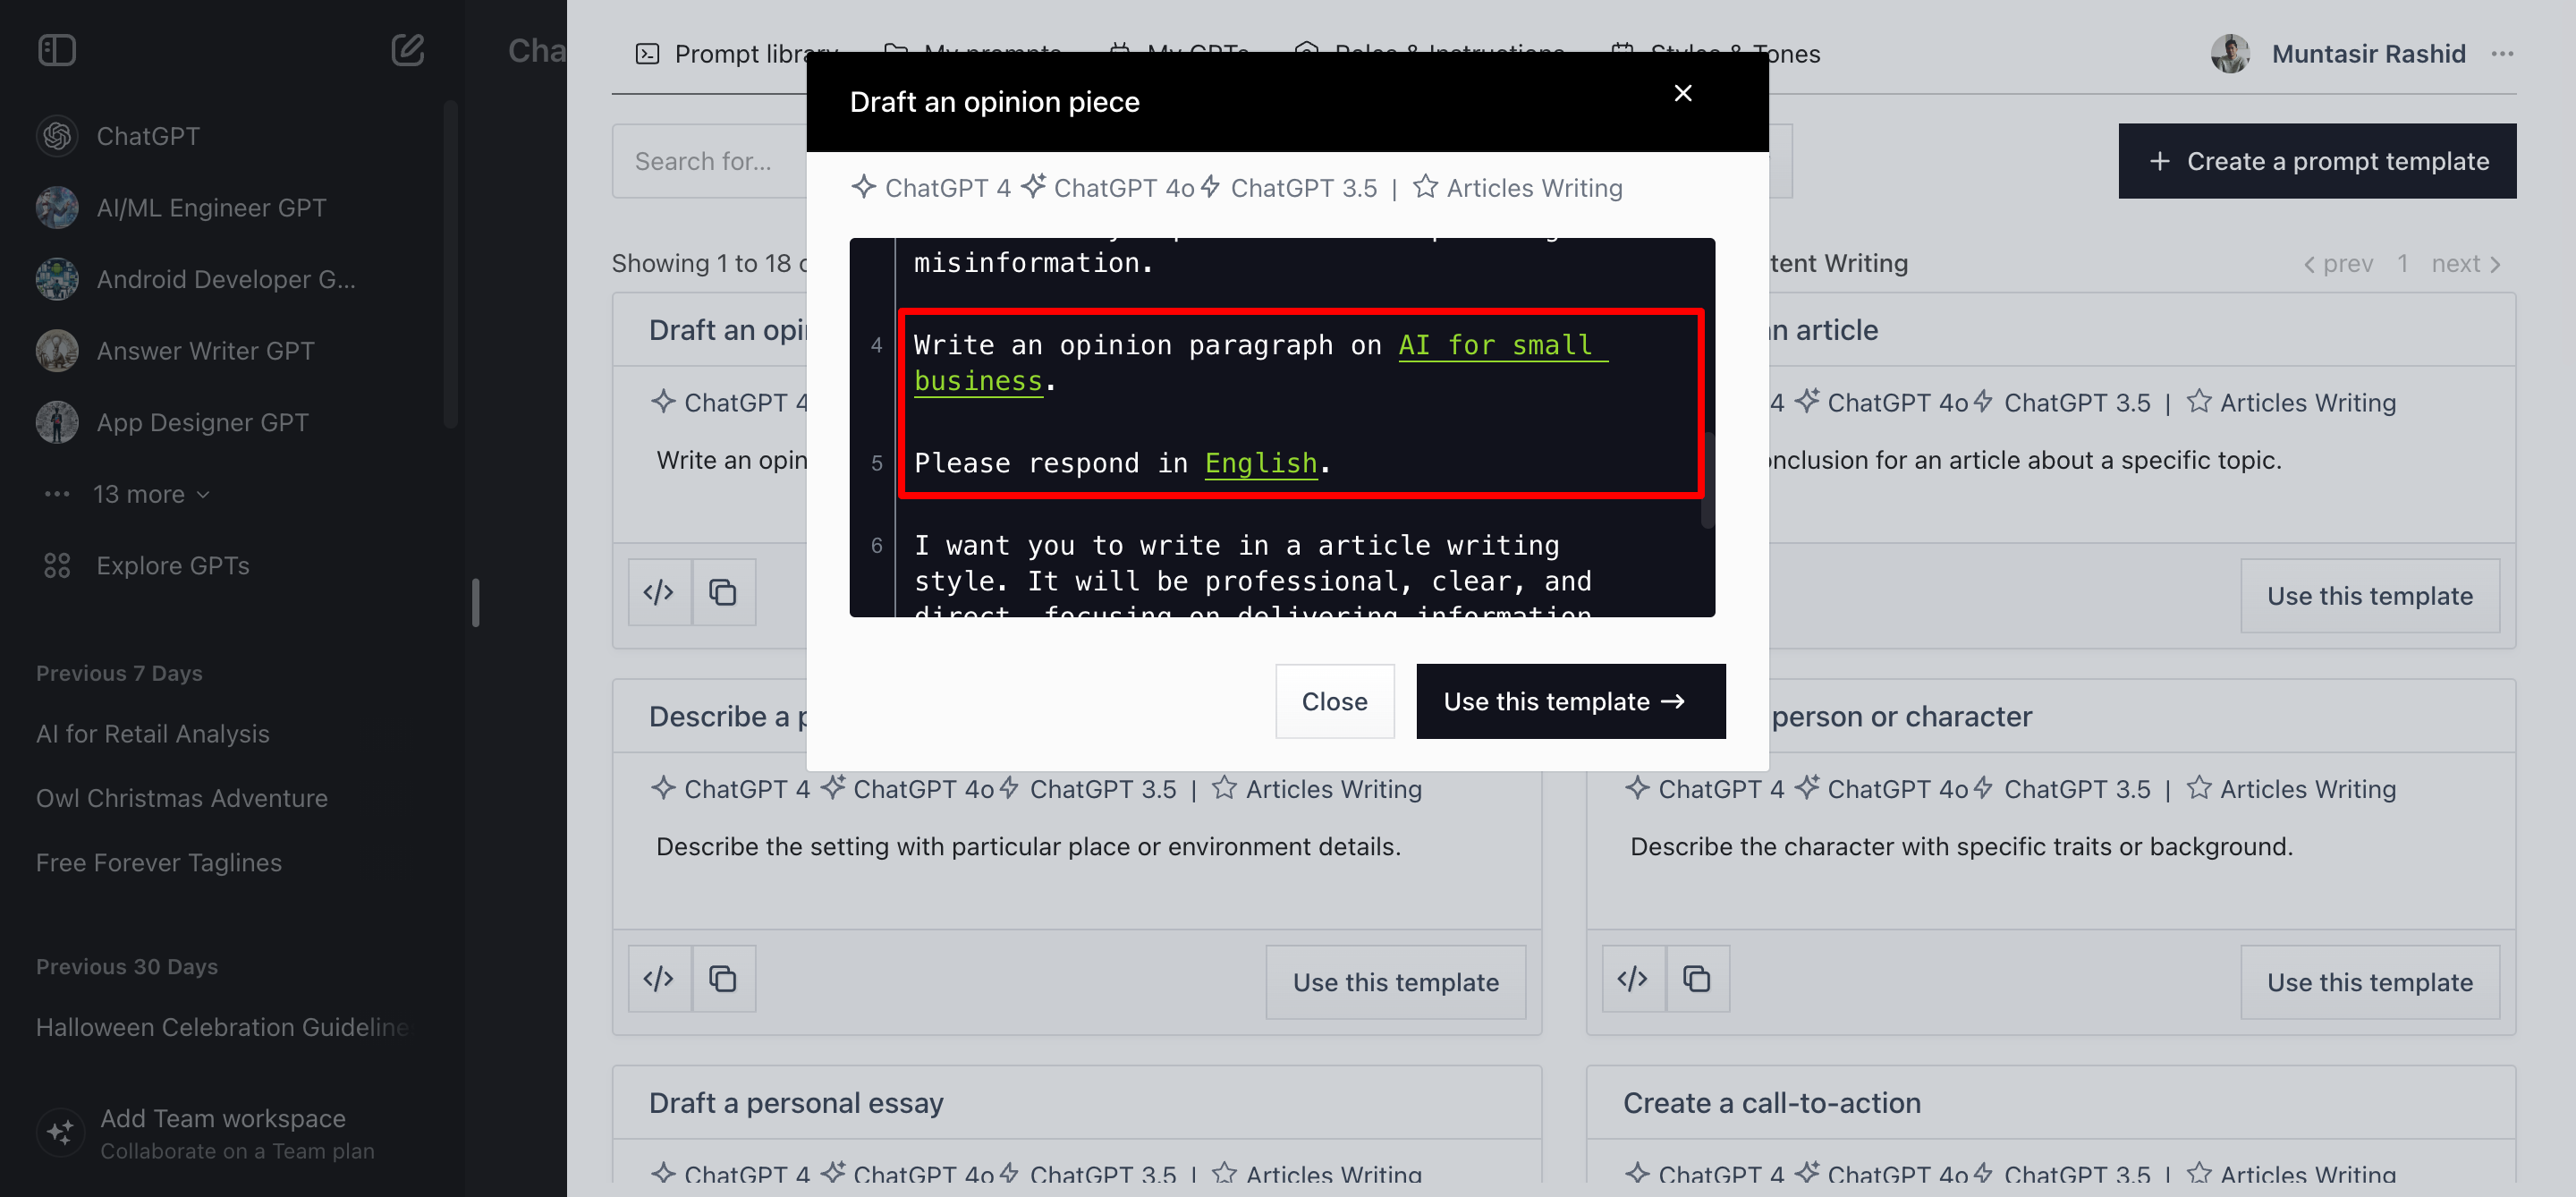Click the code view icon under Describe the setting

658,979
